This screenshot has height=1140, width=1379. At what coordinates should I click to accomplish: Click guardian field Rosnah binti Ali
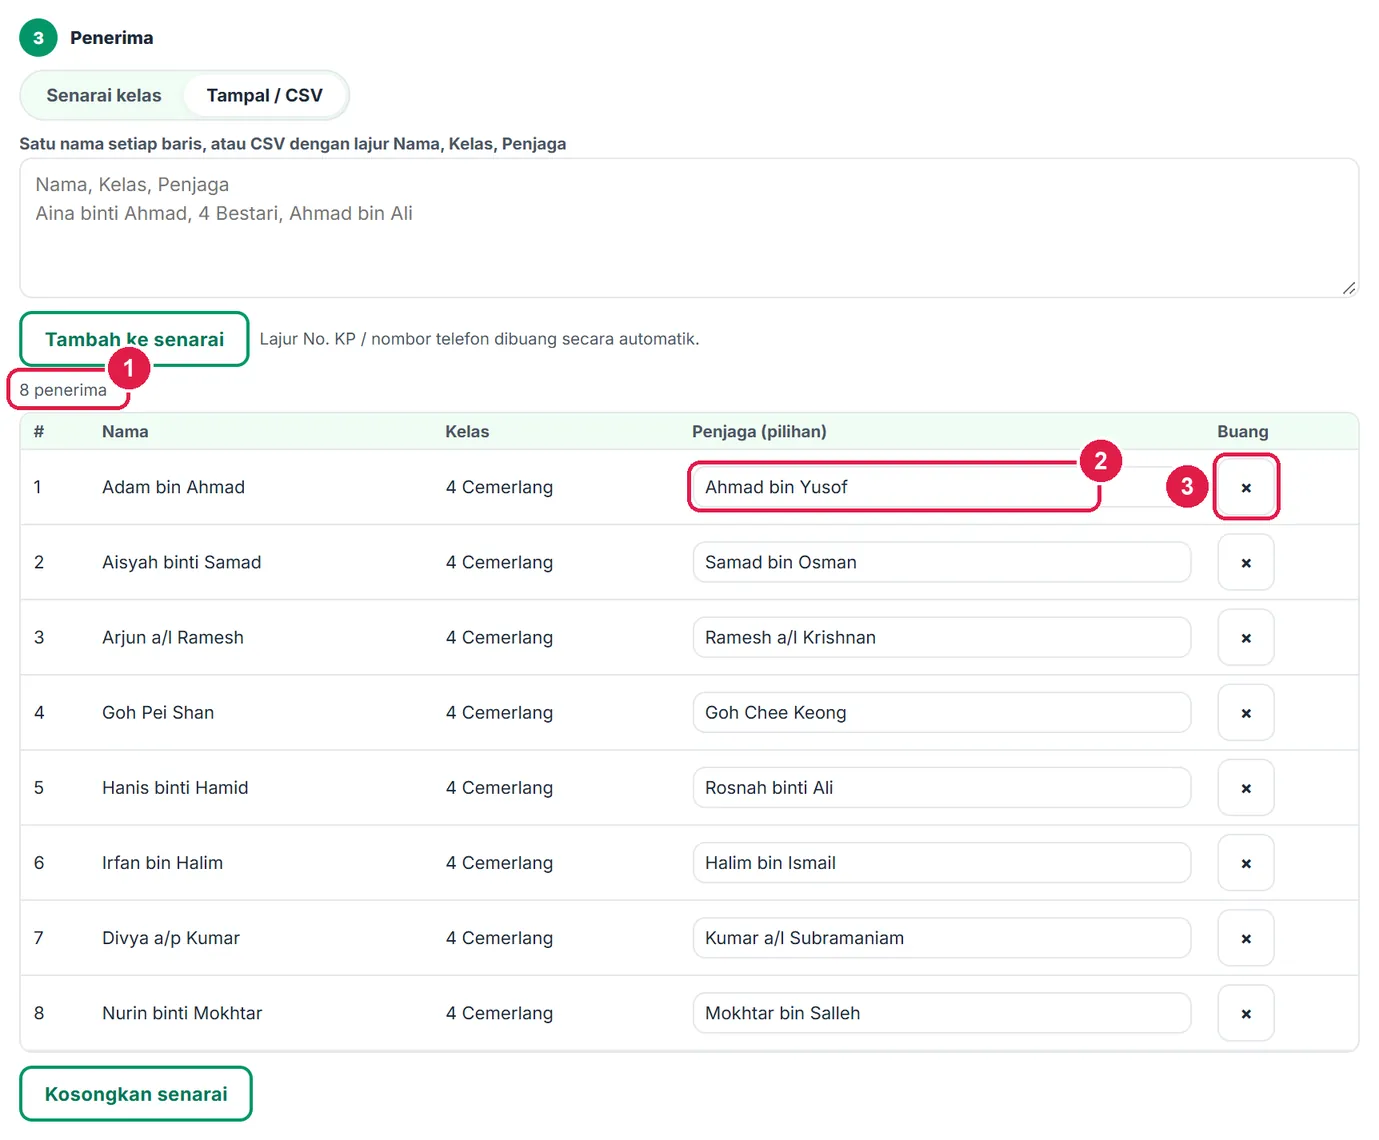941,787
